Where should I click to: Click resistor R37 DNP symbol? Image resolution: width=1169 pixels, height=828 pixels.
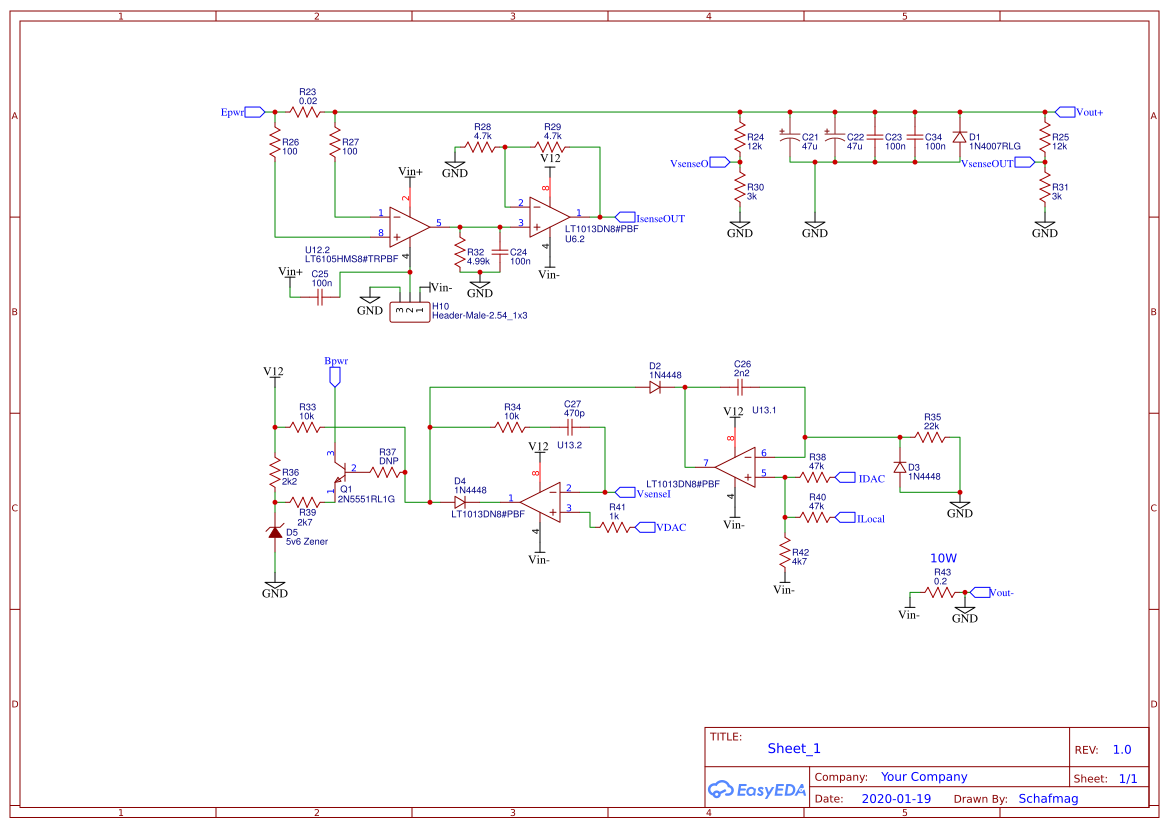pyautogui.click(x=385, y=473)
